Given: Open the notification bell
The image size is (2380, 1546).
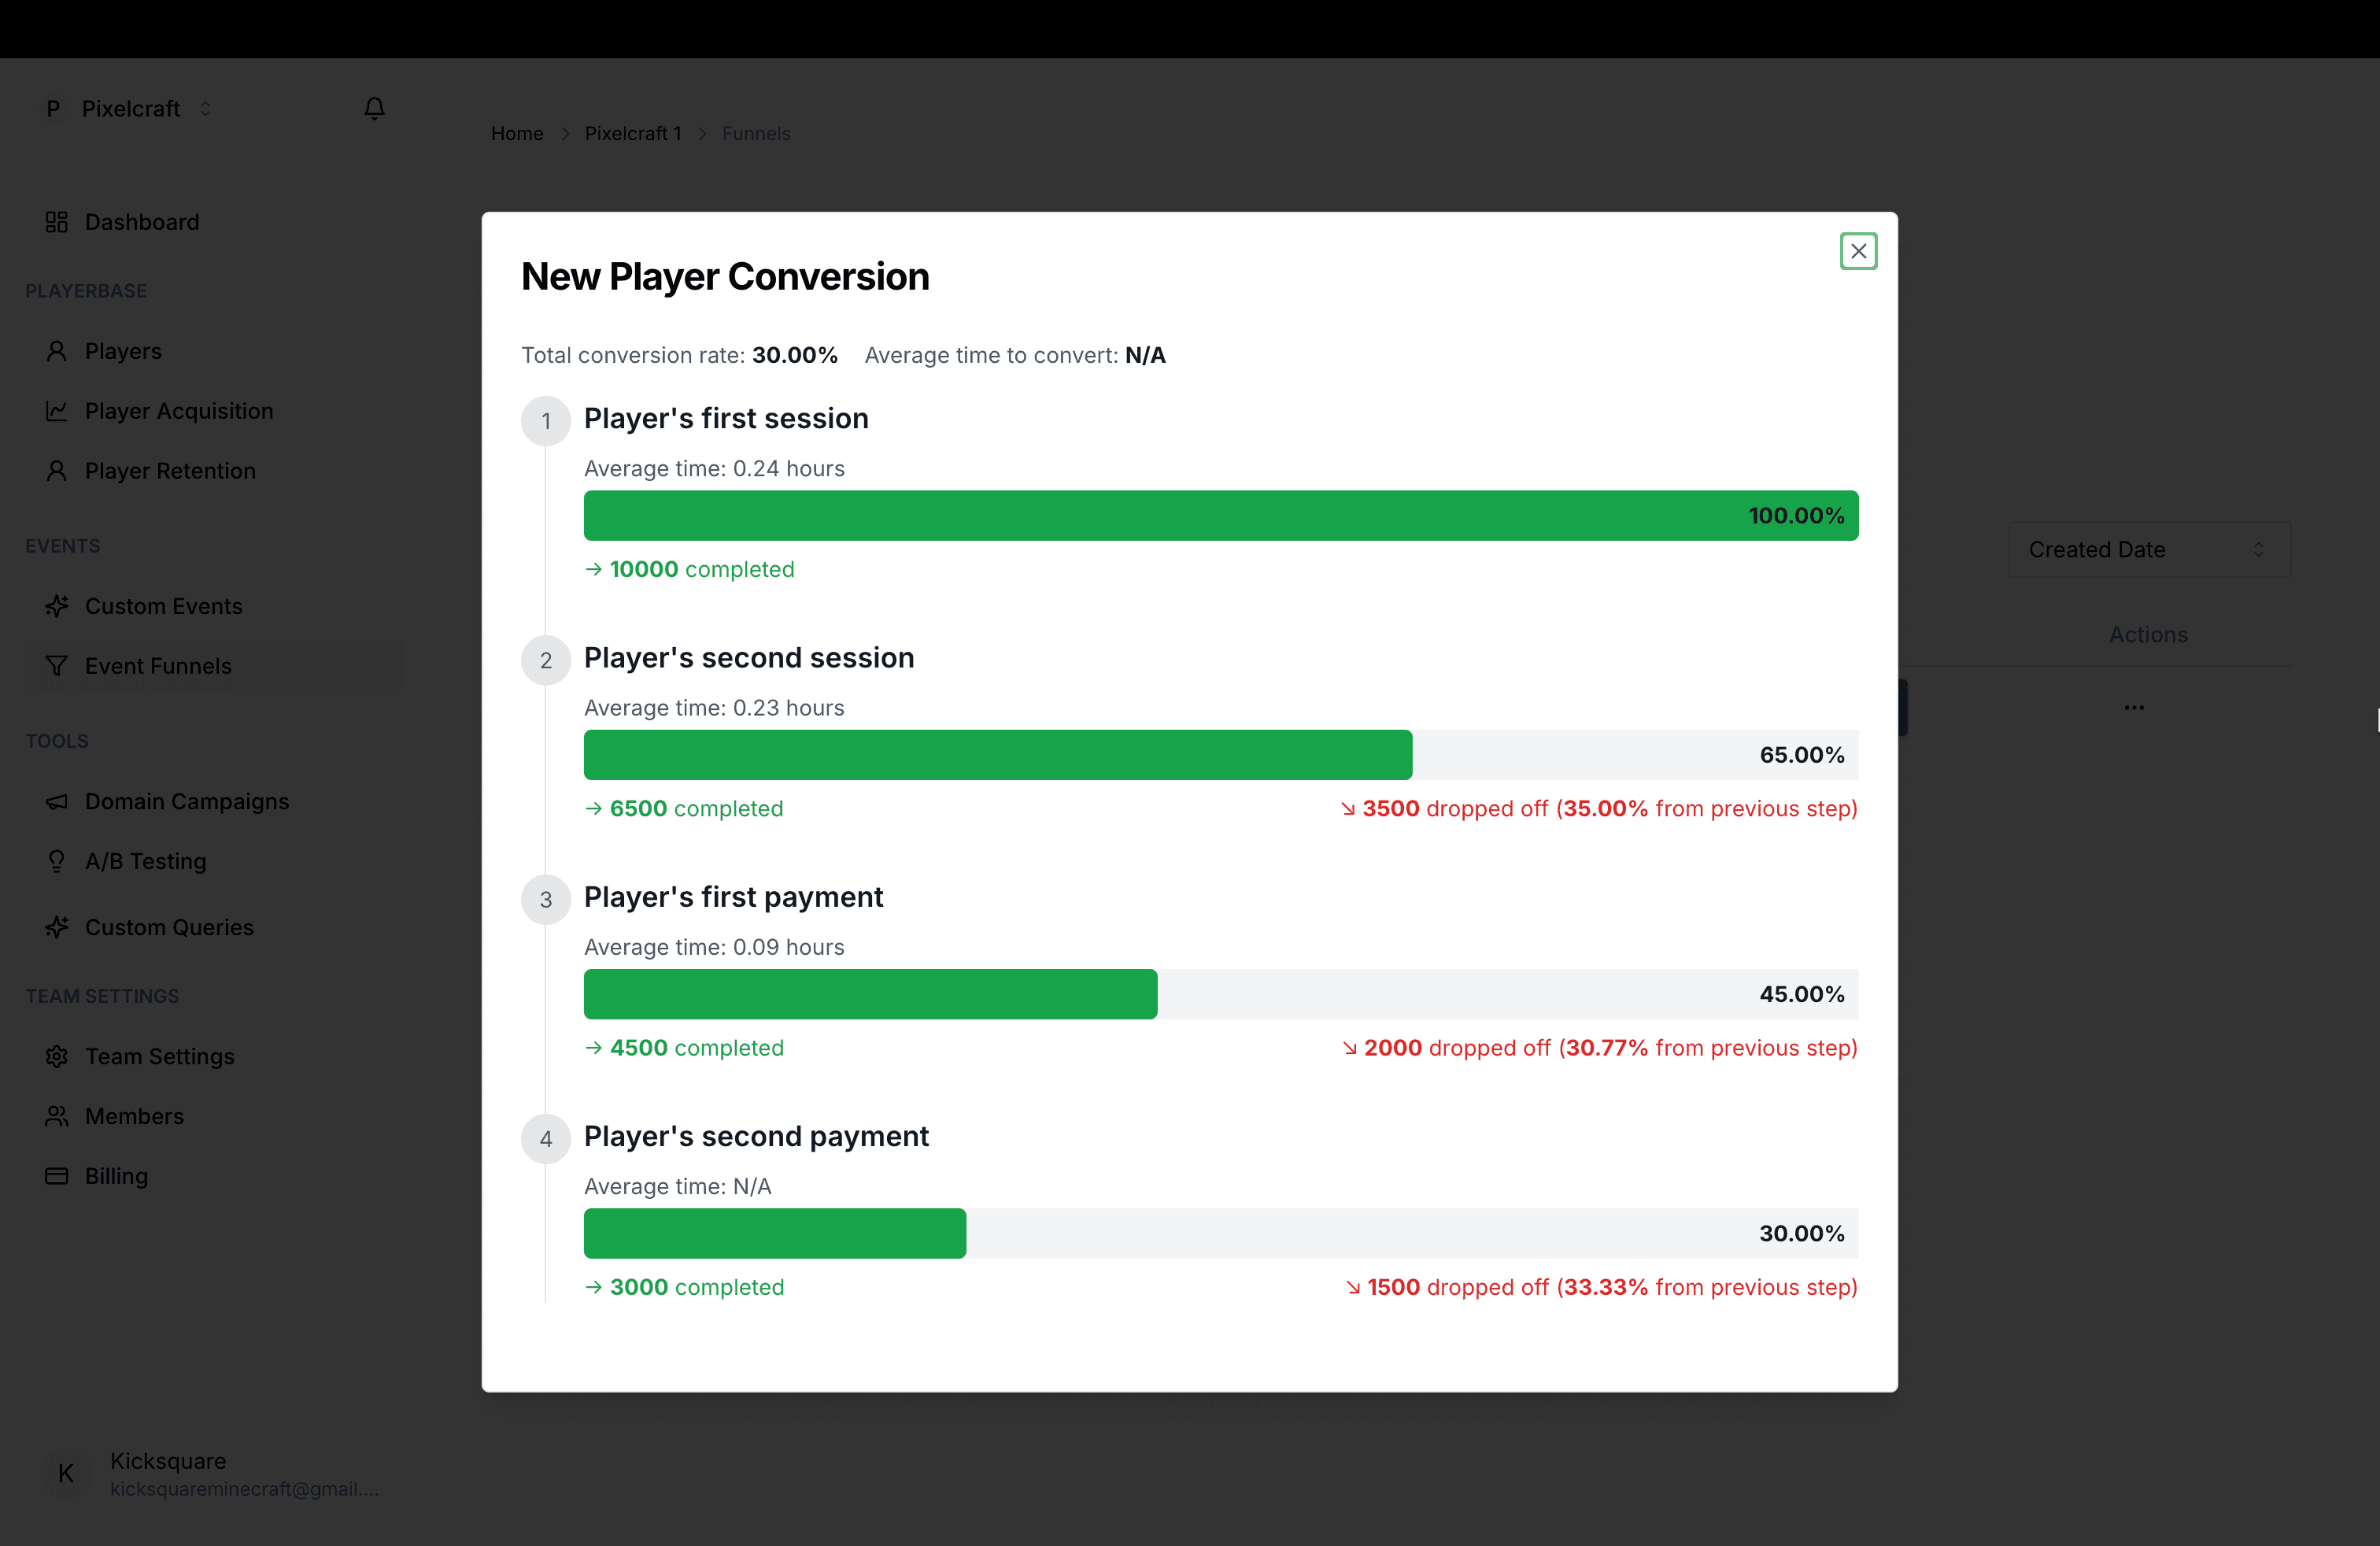Looking at the screenshot, I should coord(374,108).
